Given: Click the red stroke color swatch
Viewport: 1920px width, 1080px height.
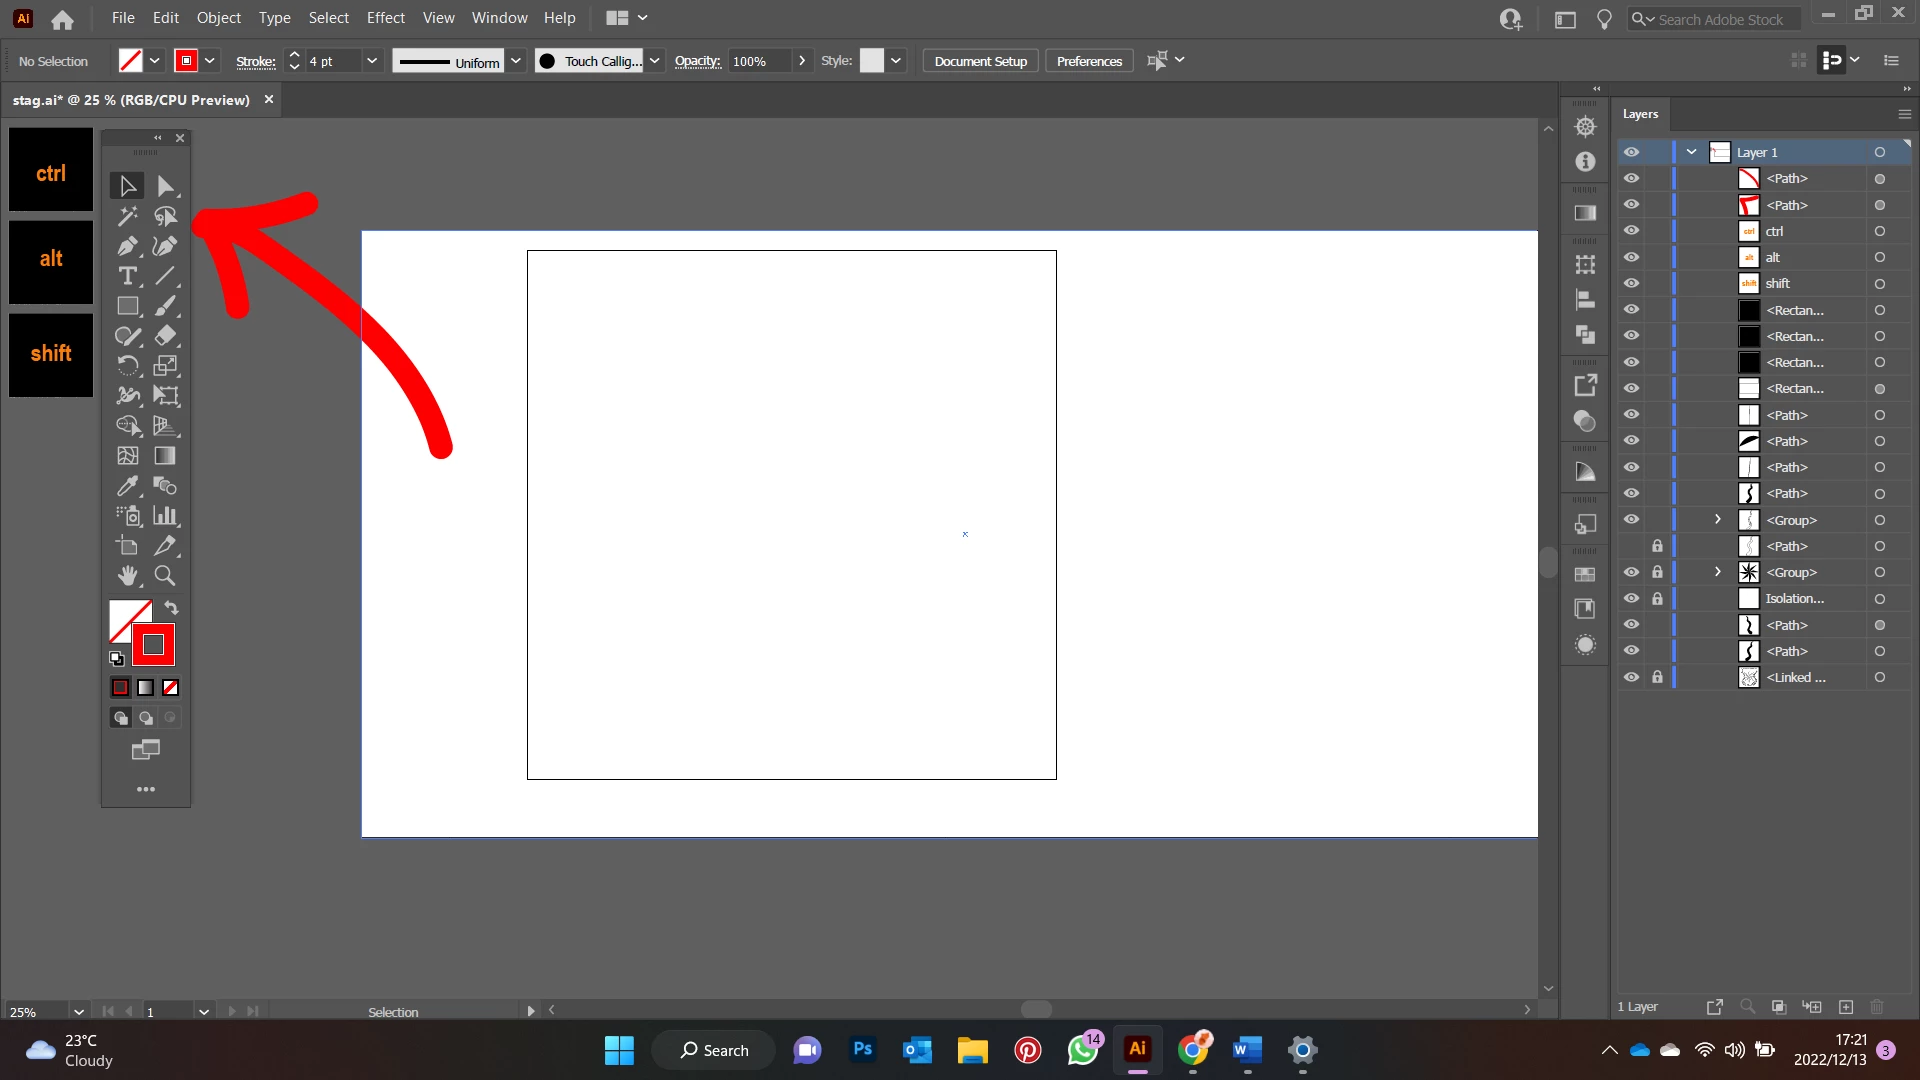Looking at the screenshot, I should 153,645.
